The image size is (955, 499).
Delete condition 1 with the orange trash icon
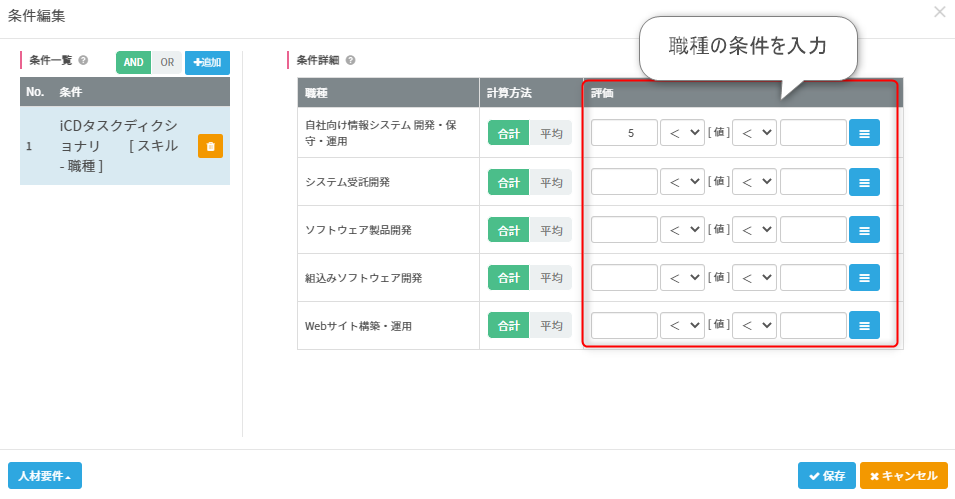click(x=210, y=146)
